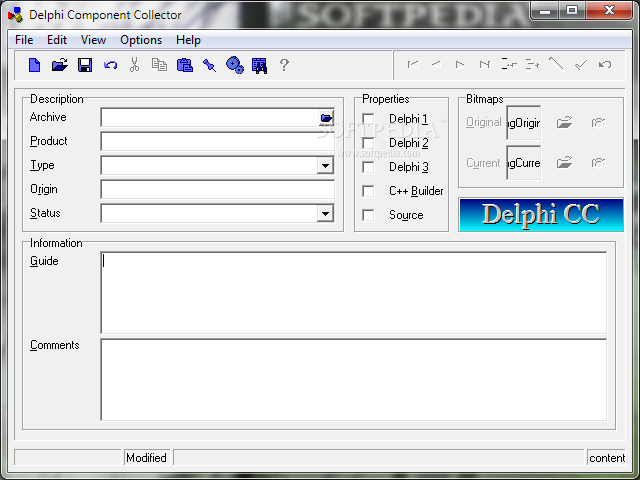The image size is (640, 480).
Task: Click the New document toolbar icon
Action: (x=35, y=65)
